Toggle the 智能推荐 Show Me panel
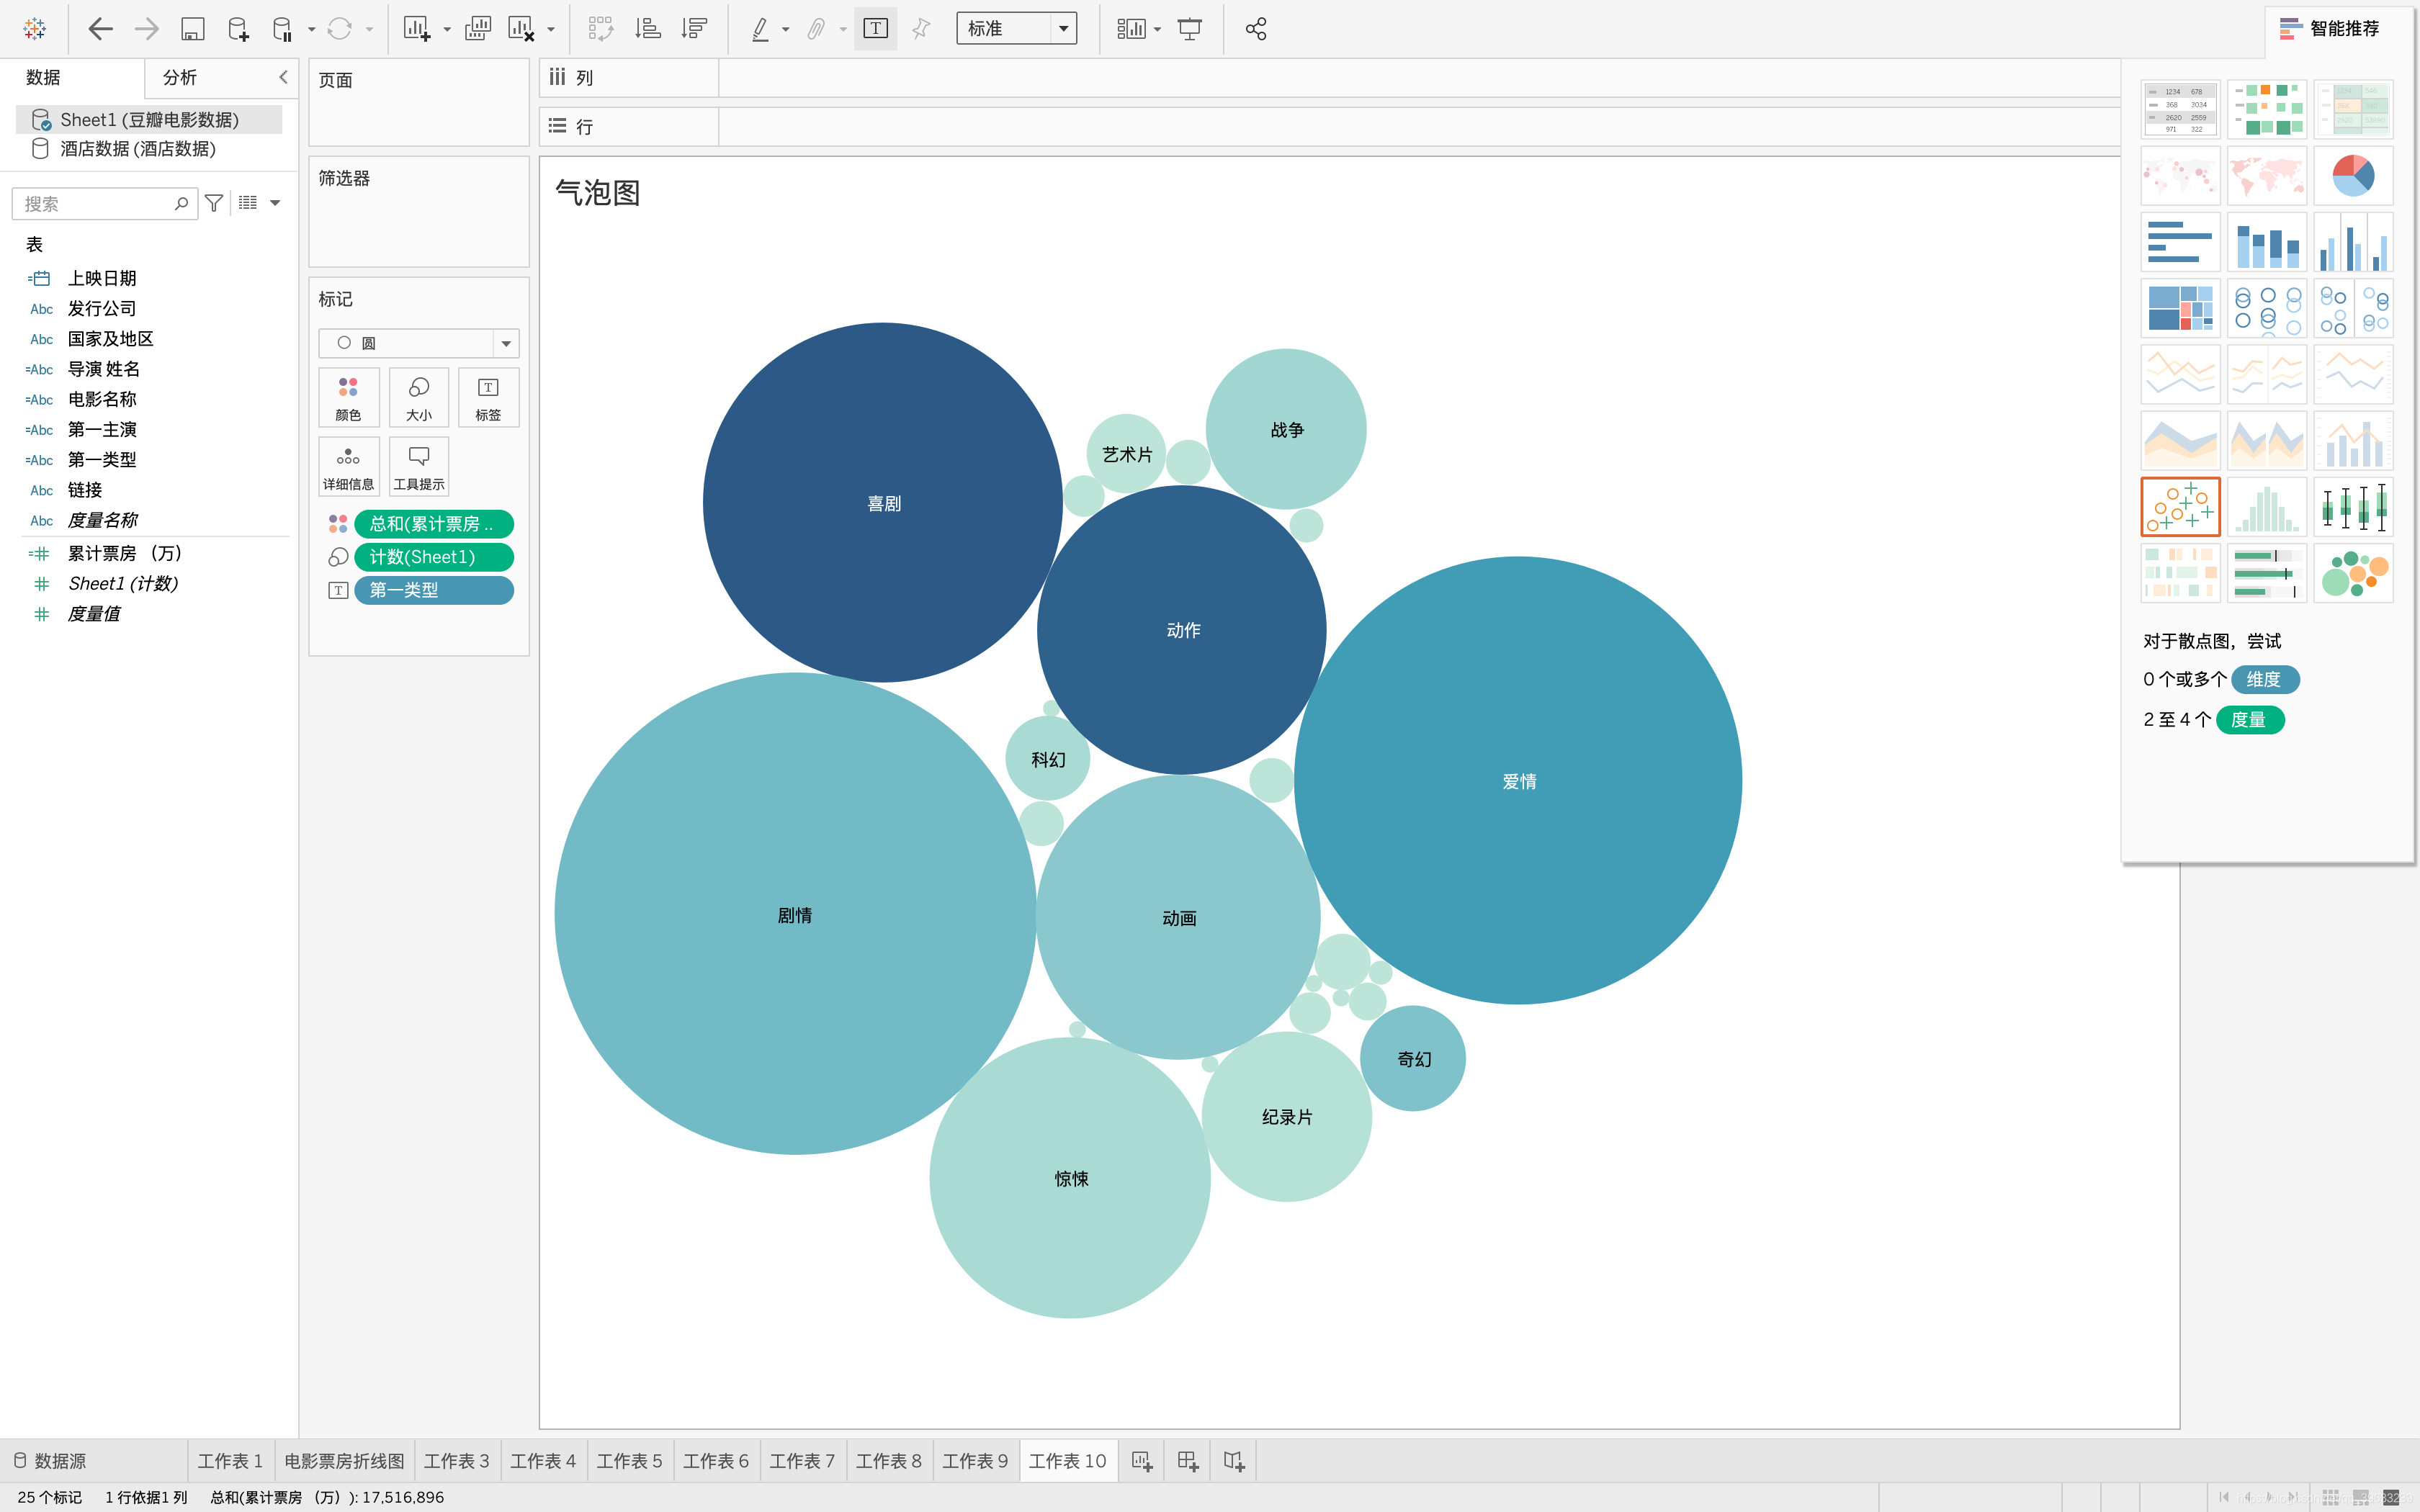This screenshot has width=2420, height=1512. [x=2330, y=29]
